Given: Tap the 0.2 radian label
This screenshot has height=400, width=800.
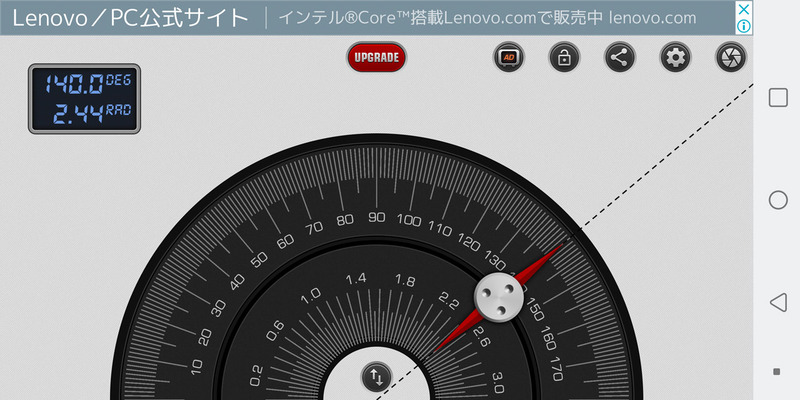Looking at the screenshot, I should click(256, 376).
